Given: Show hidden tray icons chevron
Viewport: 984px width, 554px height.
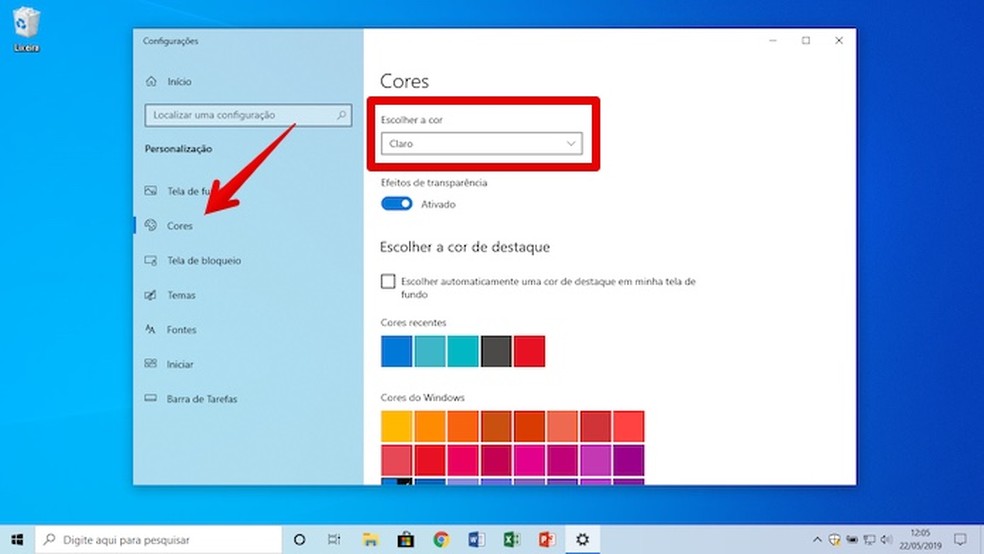Looking at the screenshot, I should (x=817, y=540).
